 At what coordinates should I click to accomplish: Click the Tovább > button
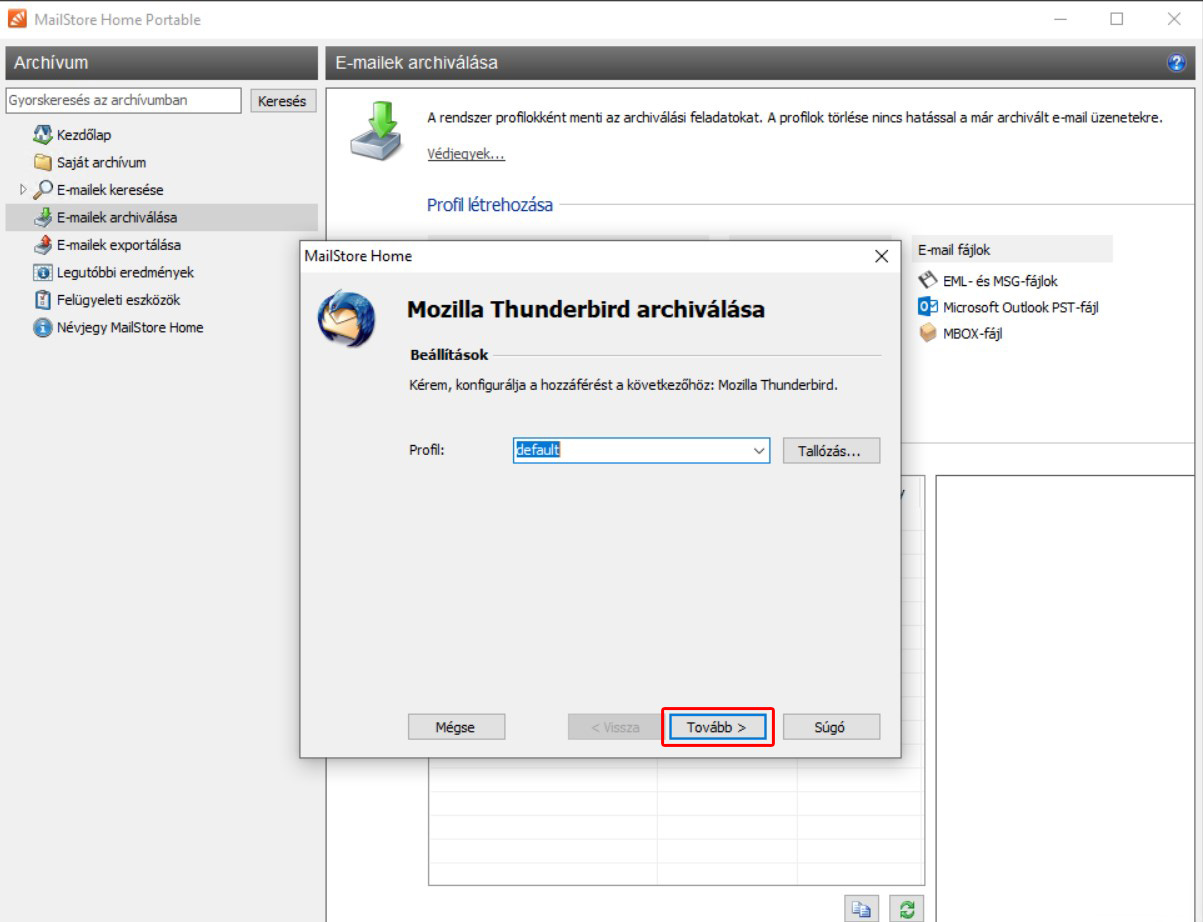717,727
